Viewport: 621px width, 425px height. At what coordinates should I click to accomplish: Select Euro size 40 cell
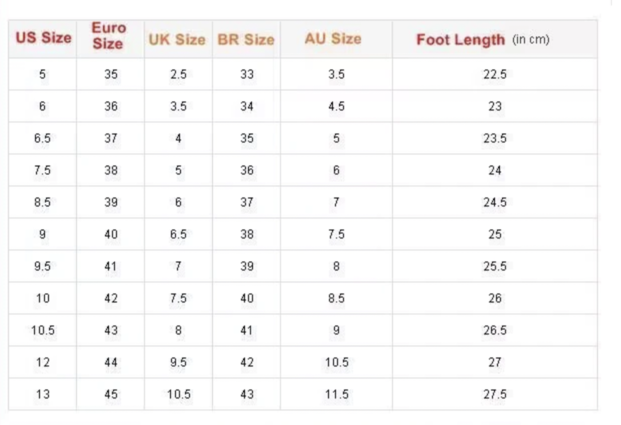111,234
